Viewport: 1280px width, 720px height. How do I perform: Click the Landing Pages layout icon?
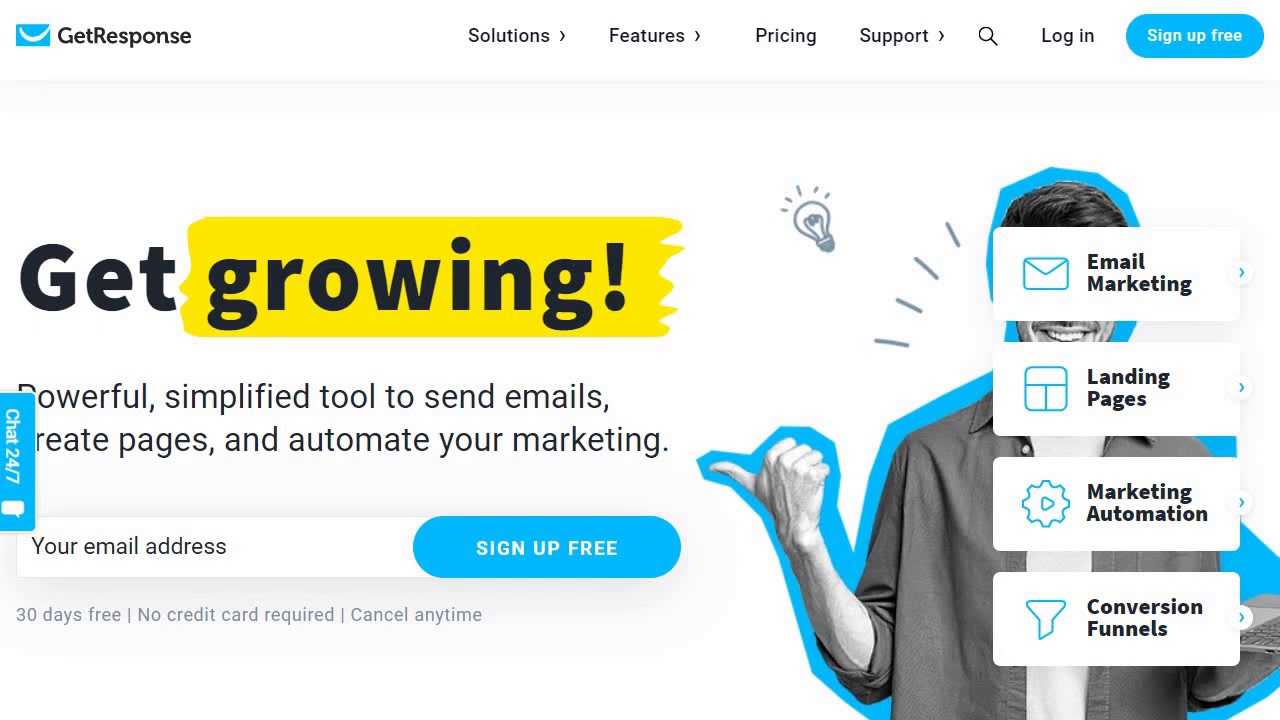coord(1046,388)
